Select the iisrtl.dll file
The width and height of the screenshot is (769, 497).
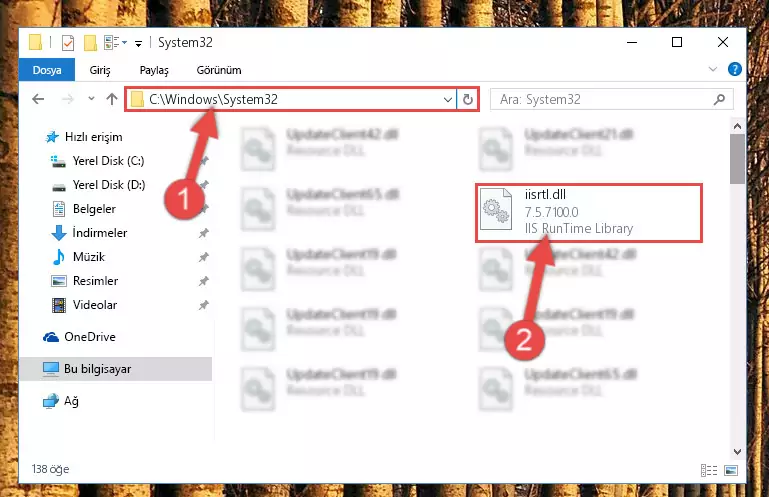tap(589, 212)
